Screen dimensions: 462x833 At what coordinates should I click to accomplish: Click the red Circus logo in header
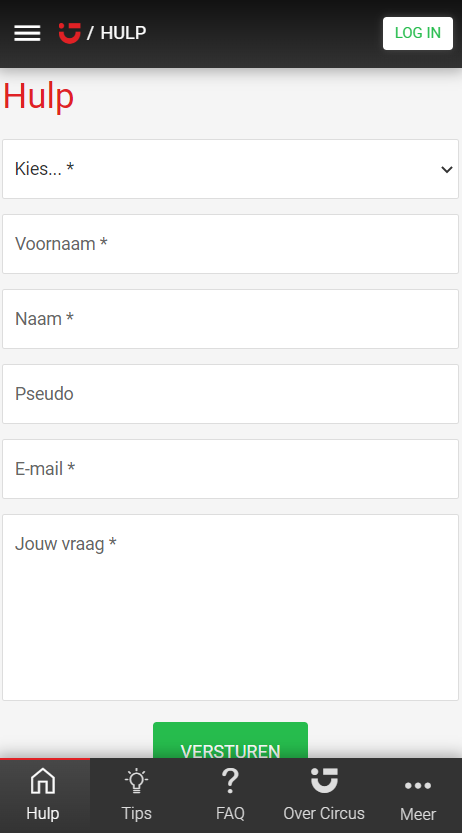(x=70, y=33)
